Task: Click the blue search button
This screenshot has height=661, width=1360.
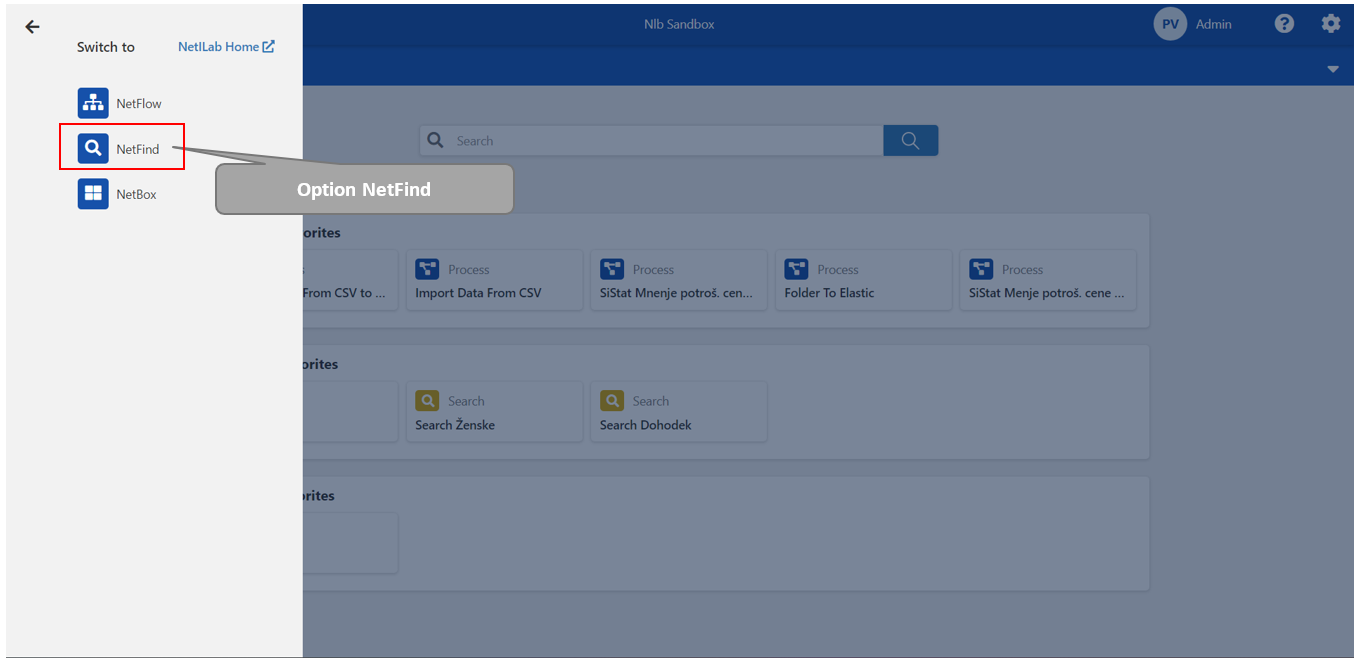Action: click(910, 141)
